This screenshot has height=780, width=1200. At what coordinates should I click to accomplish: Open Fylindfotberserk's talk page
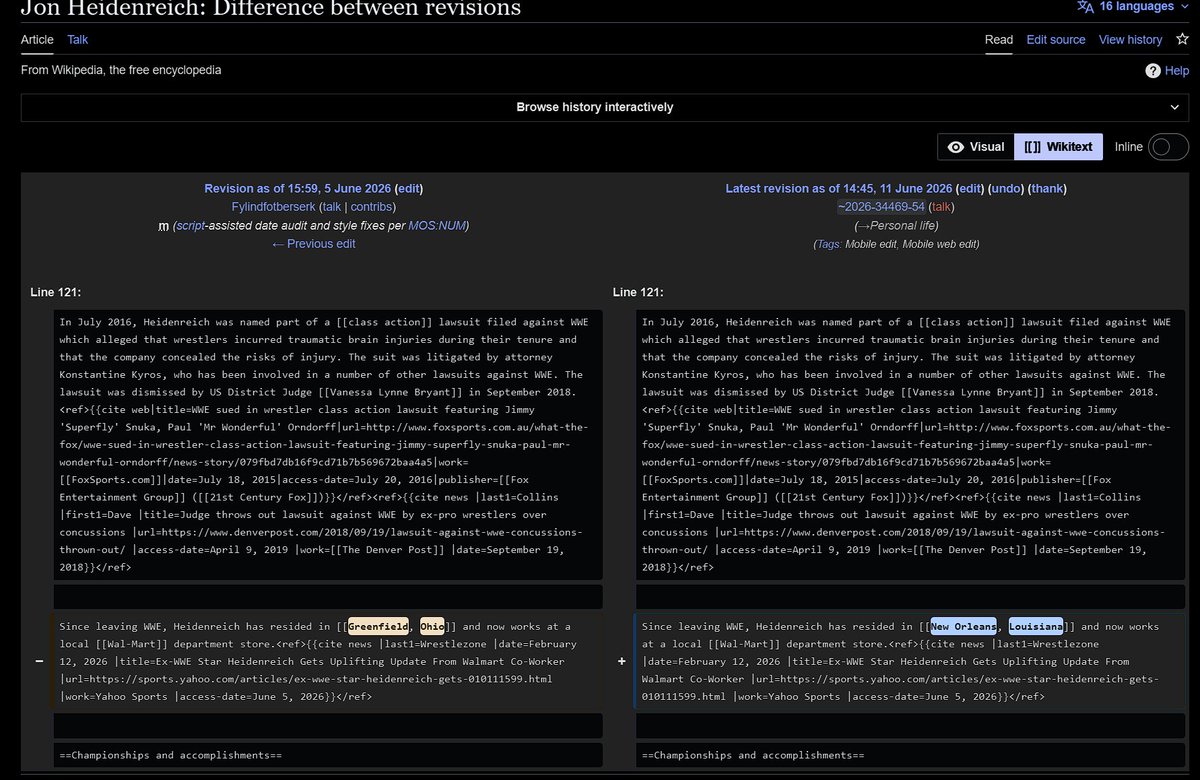pos(330,207)
